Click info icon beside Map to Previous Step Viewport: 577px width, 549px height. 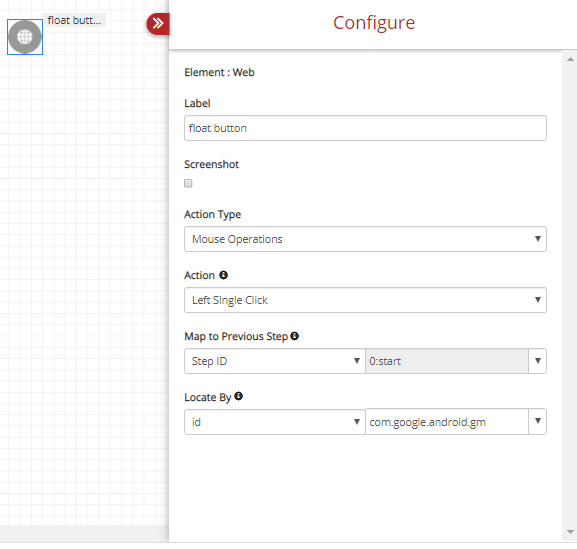(294, 336)
